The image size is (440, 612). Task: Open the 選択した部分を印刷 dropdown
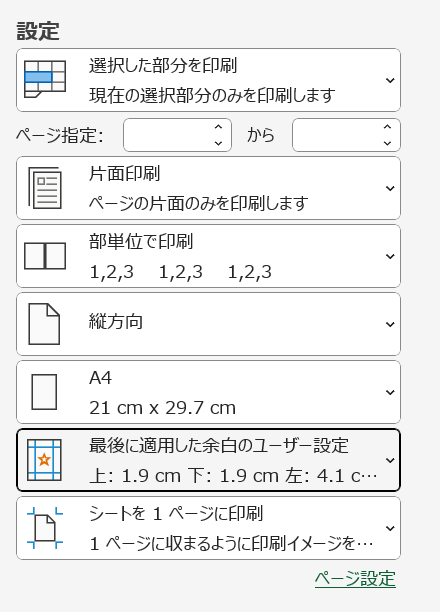tap(390, 80)
